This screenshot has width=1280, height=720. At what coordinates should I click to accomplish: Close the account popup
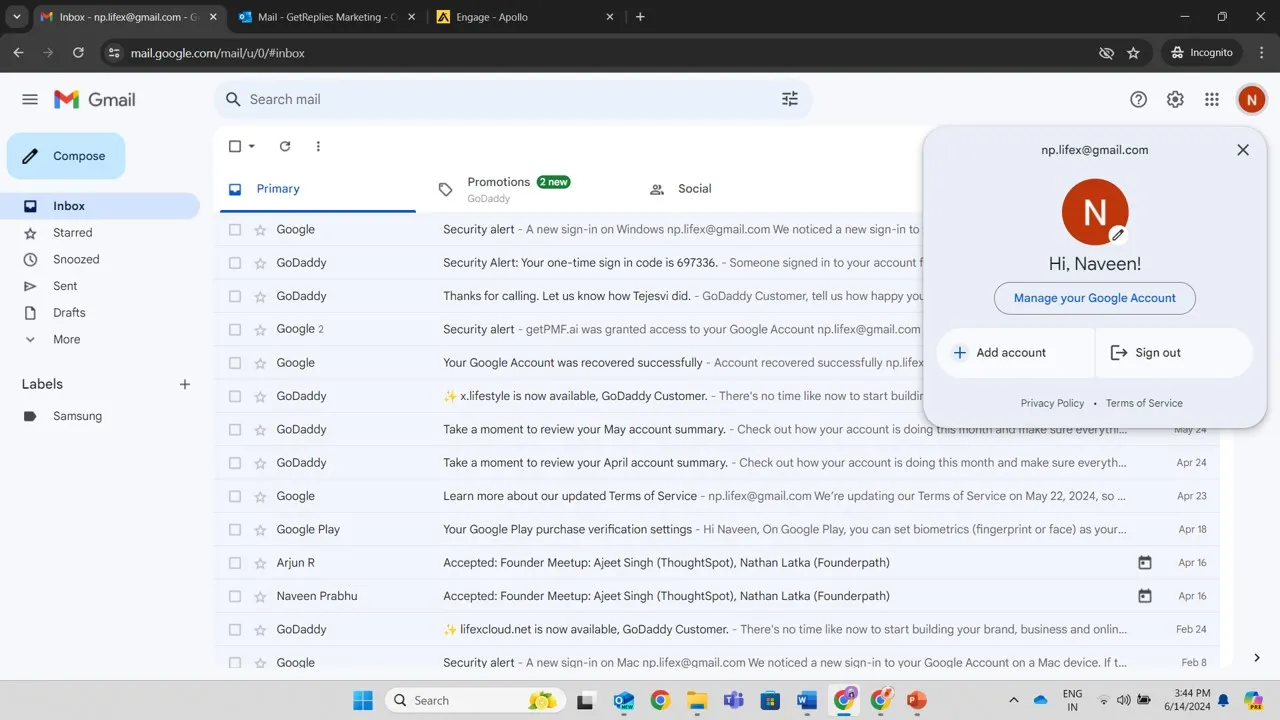(x=1243, y=150)
